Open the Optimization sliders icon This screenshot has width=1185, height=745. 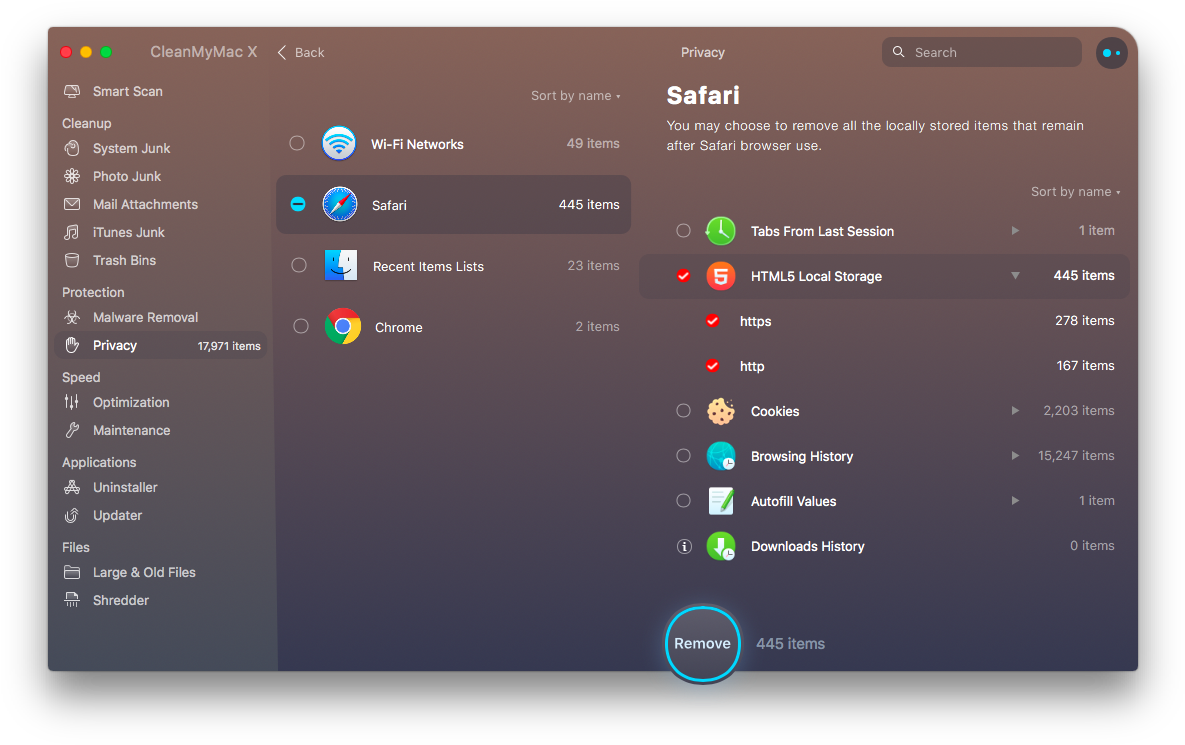pos(72,402)
